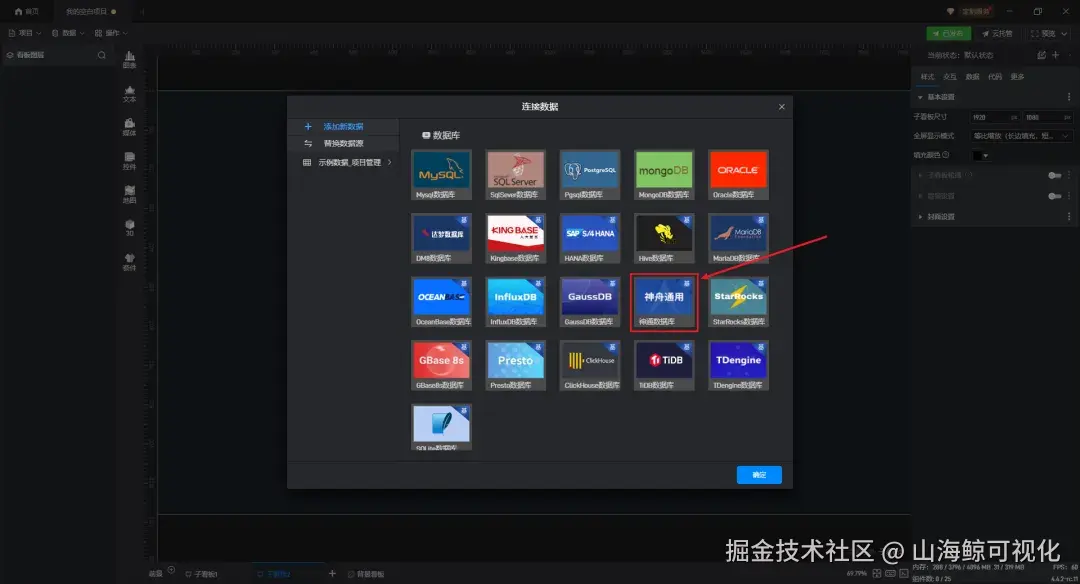Screen dimensions: 1080x584
Task: Expand the 示例数据_项目管理 entry
Action: click(x=349, y=163)
